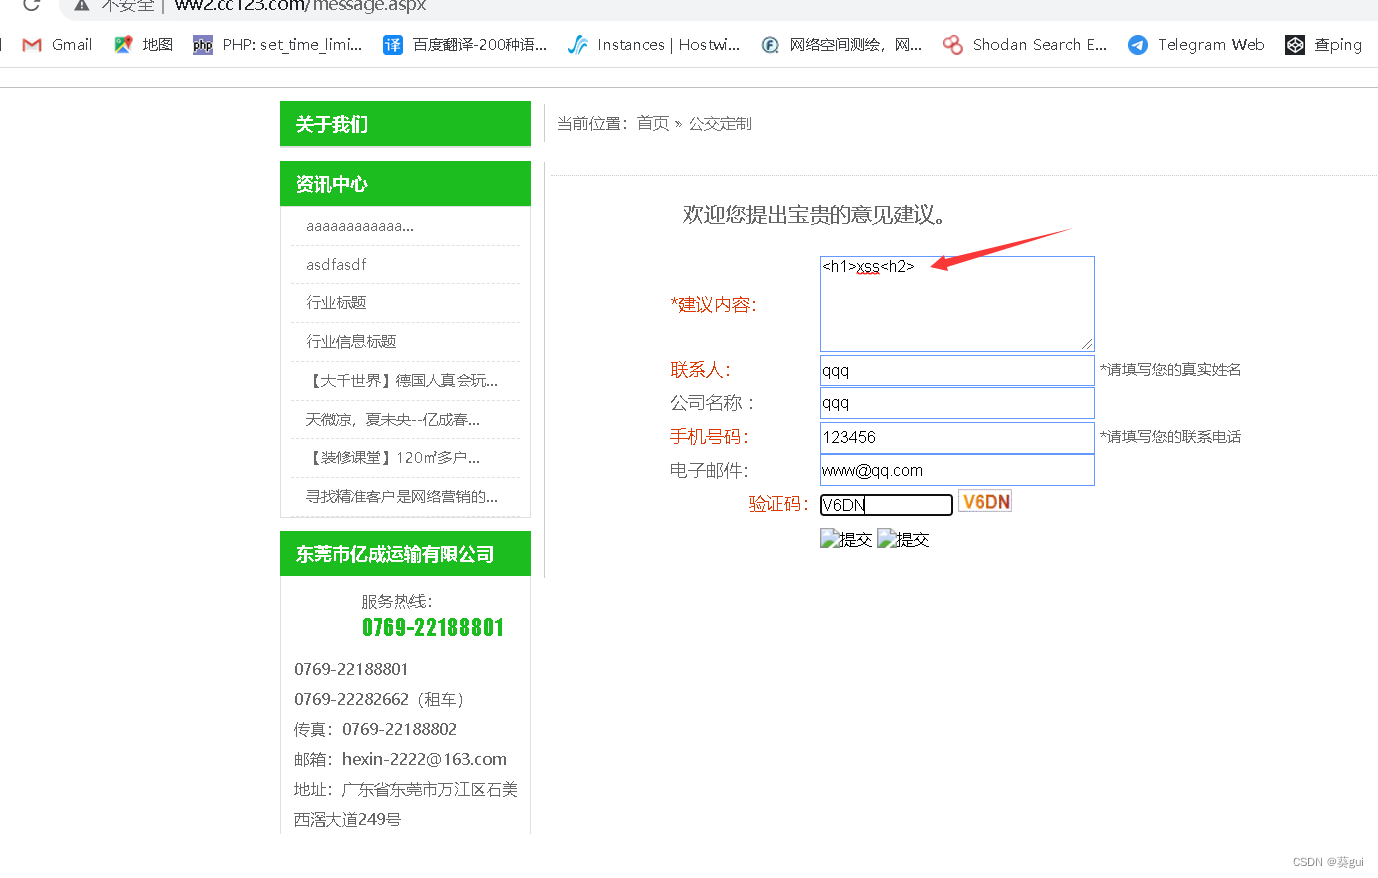Image resolution: width=1378 pixels, height=878 pixels.
Task: Click the 0769-22282662 (租车) phone line
Action: click(x=381, y=699)
